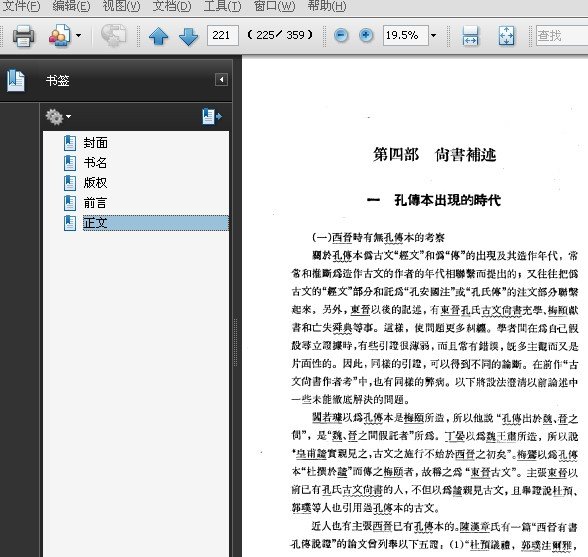Collapse the bookmarks panel with arrow button
Viewport: 588px width, 557px height.
click(221, 80)
